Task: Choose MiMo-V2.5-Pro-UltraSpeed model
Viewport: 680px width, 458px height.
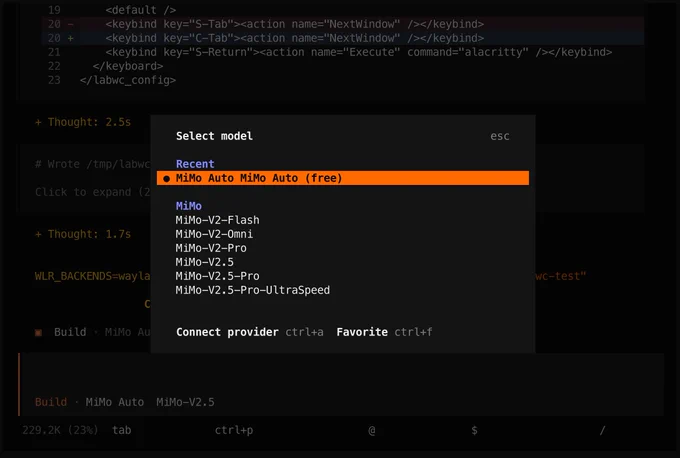Action: pos(253,290)
